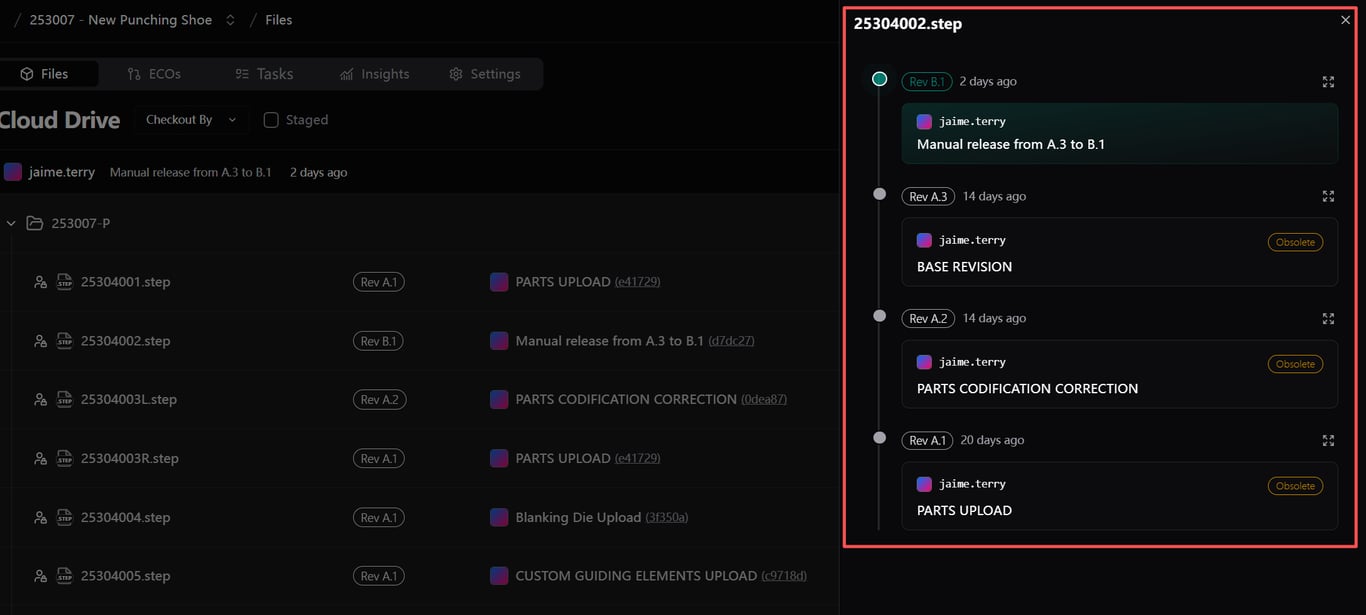Select the Rev A.1 timeline marker
1366x615 pixels.
point(879,438)
